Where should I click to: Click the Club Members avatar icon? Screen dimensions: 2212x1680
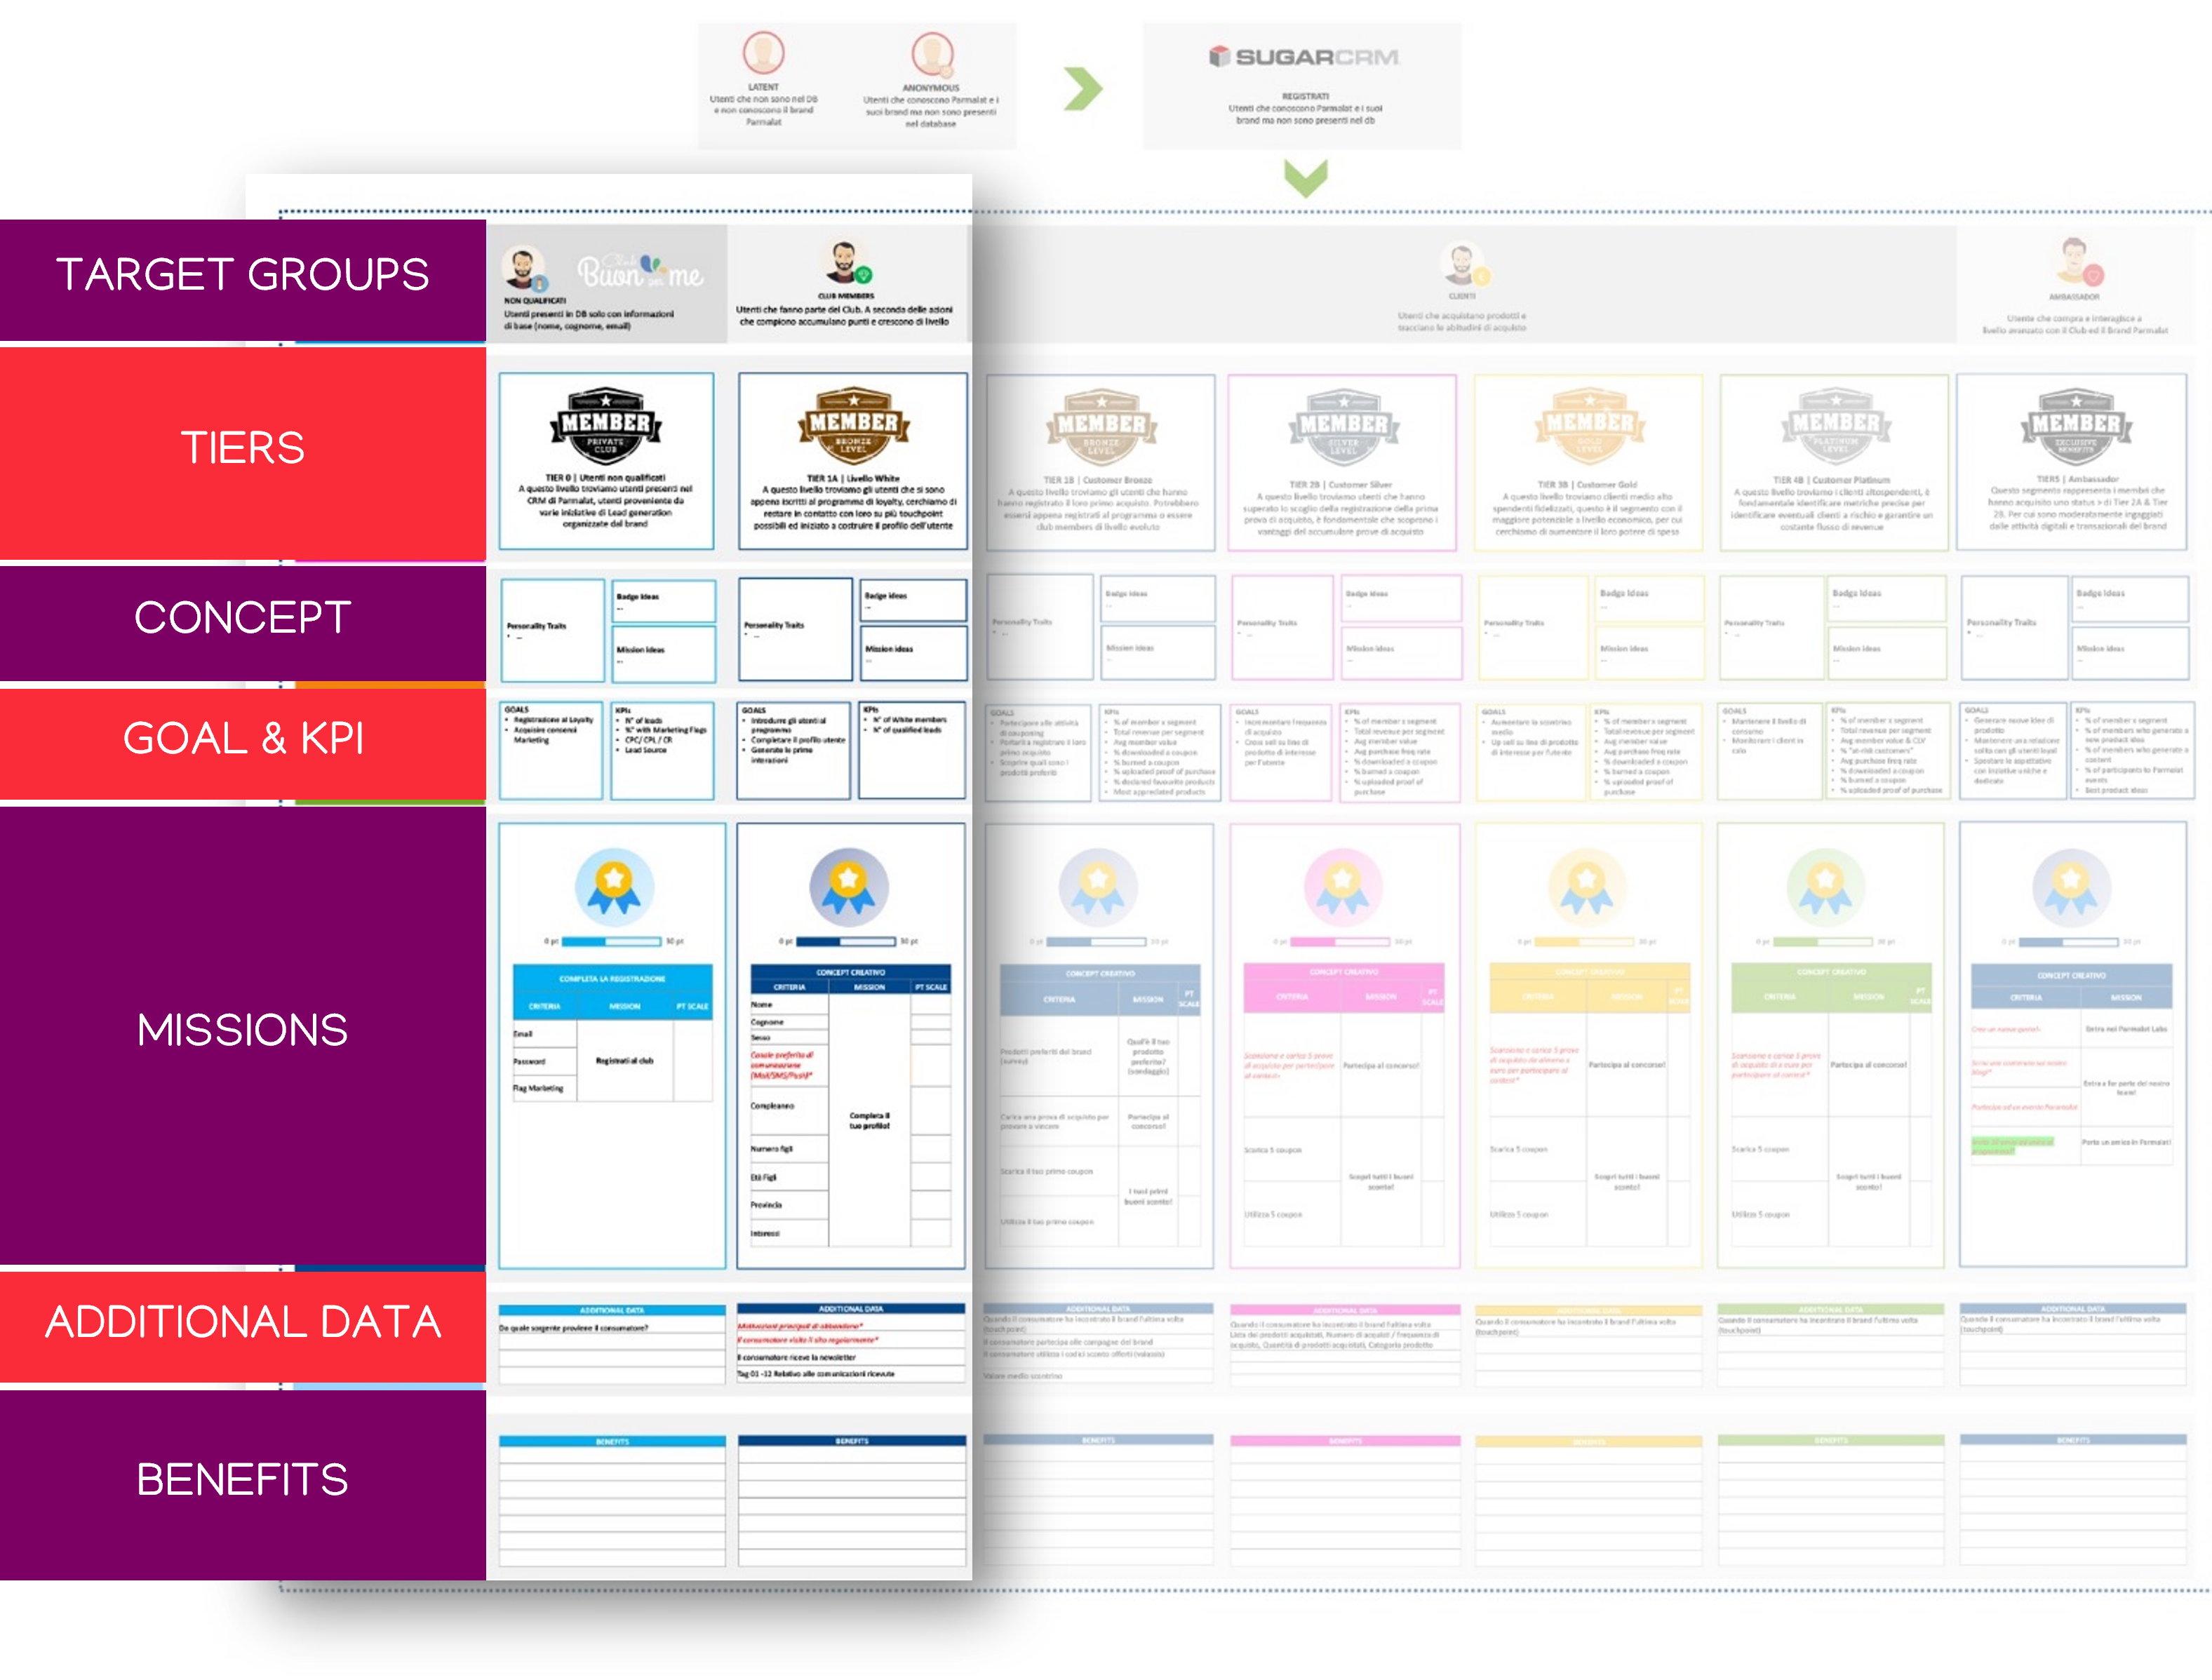(846, 263)
